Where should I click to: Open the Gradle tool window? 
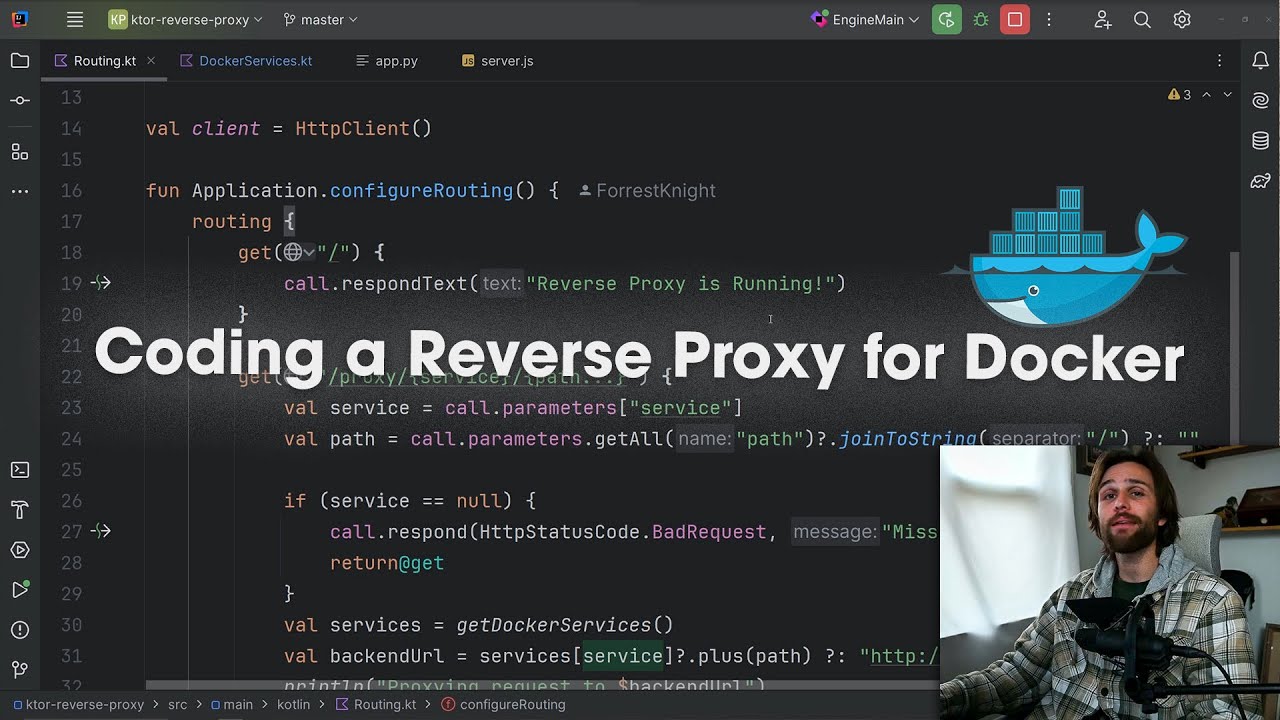point(1261,181)
